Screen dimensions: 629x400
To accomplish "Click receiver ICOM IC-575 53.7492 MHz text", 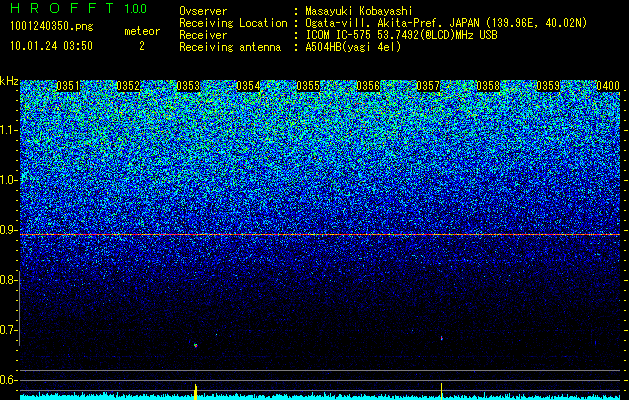I will point(401,35).
